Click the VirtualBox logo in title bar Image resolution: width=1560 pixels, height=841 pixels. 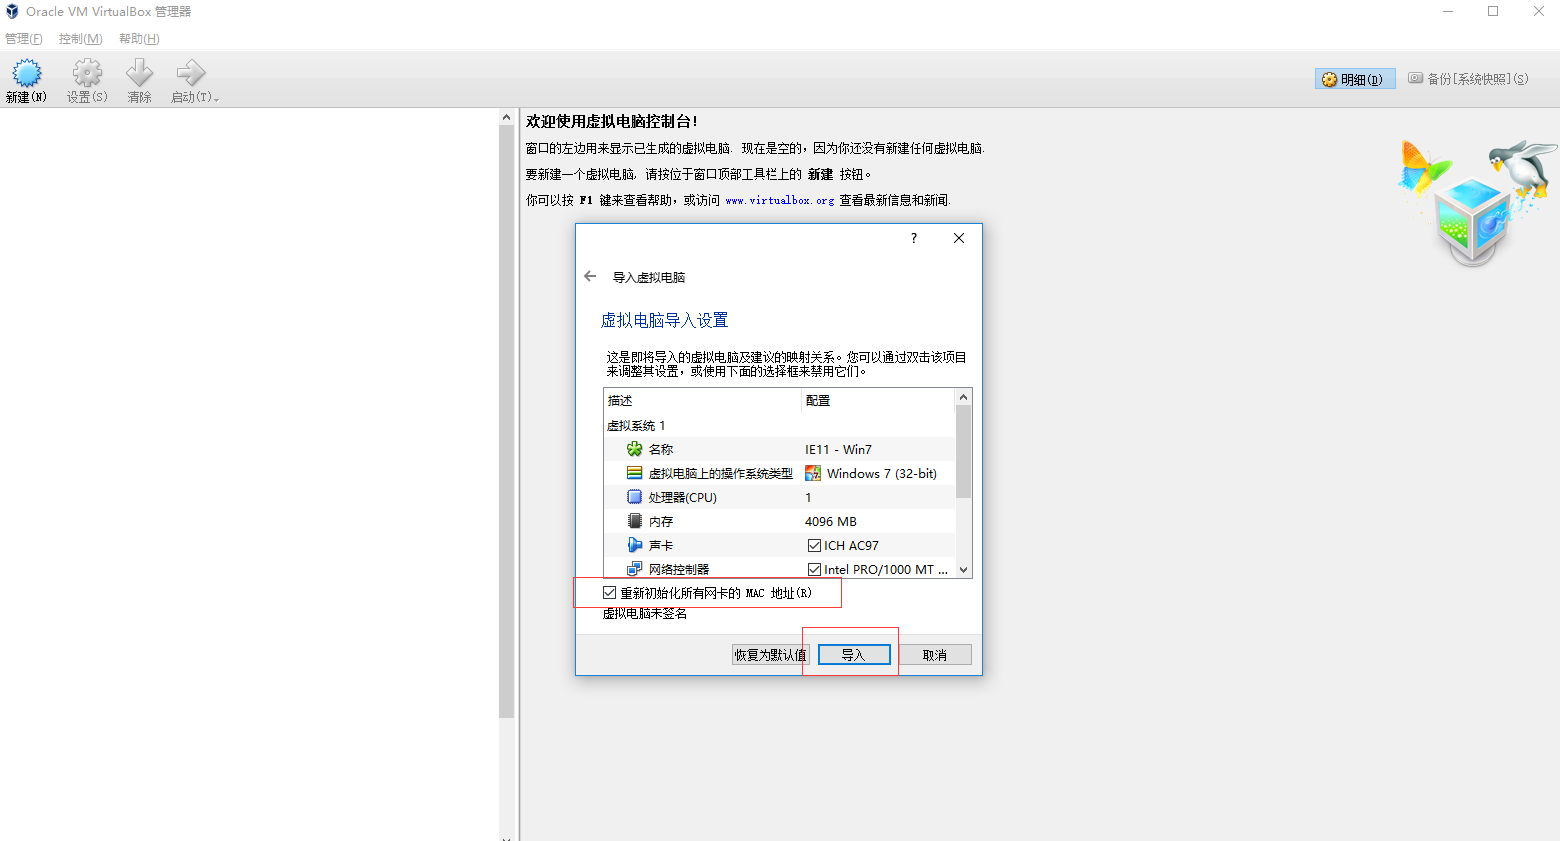pyautogui.click(x=12, y=11)
